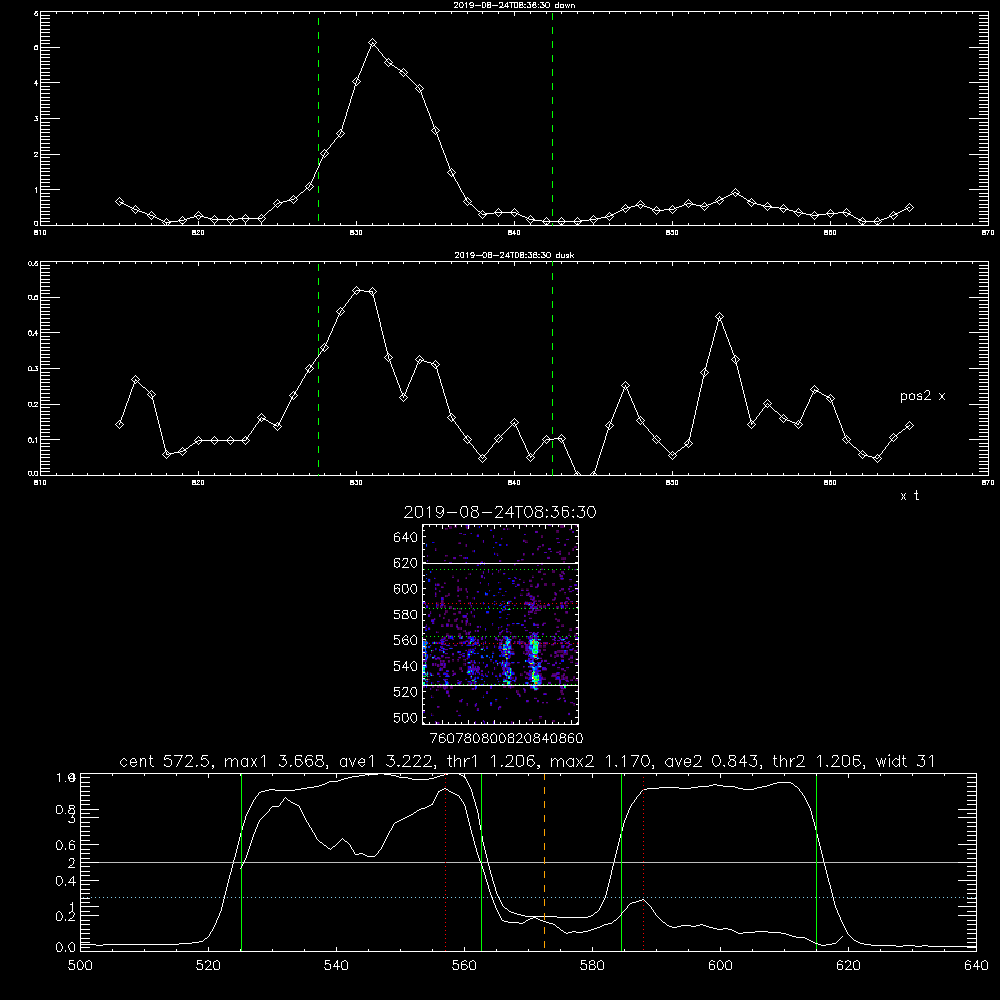This screenshot has height=1000, width=1000.
Task: Click the first data marker of dawn curve
Action: click(119, 202)
